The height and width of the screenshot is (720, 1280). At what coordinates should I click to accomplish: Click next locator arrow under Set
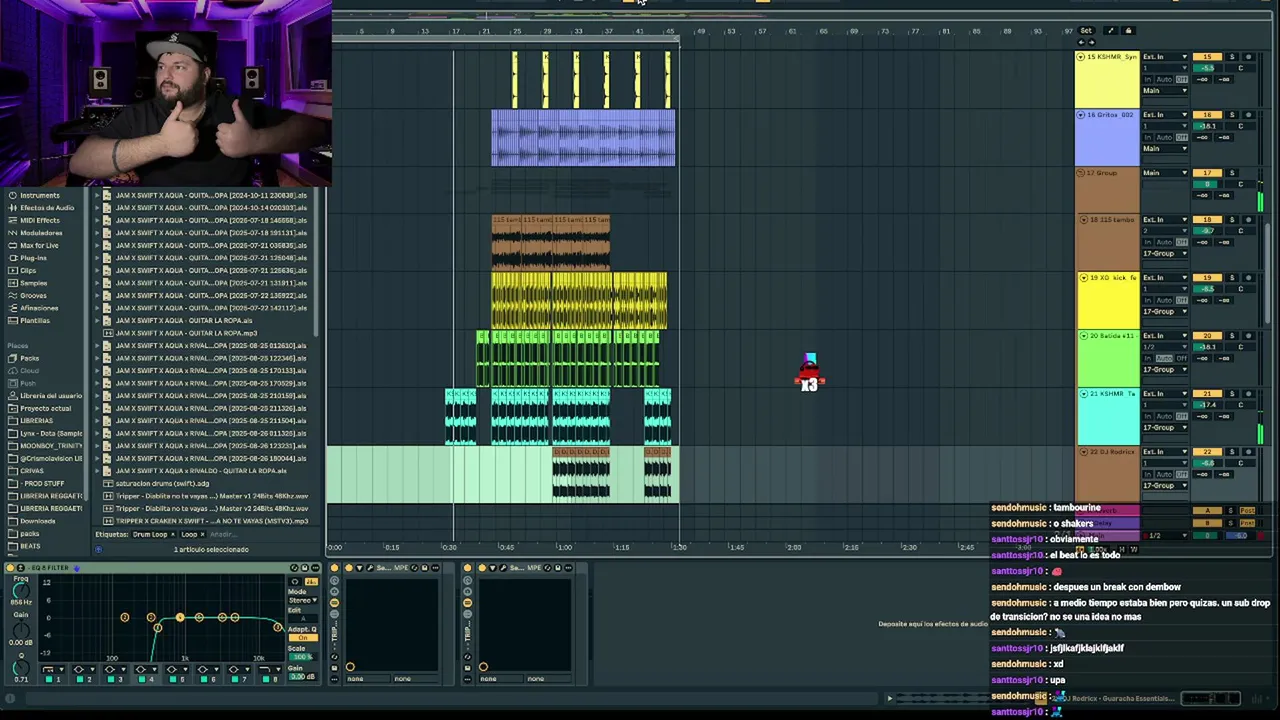[1092, 42]
